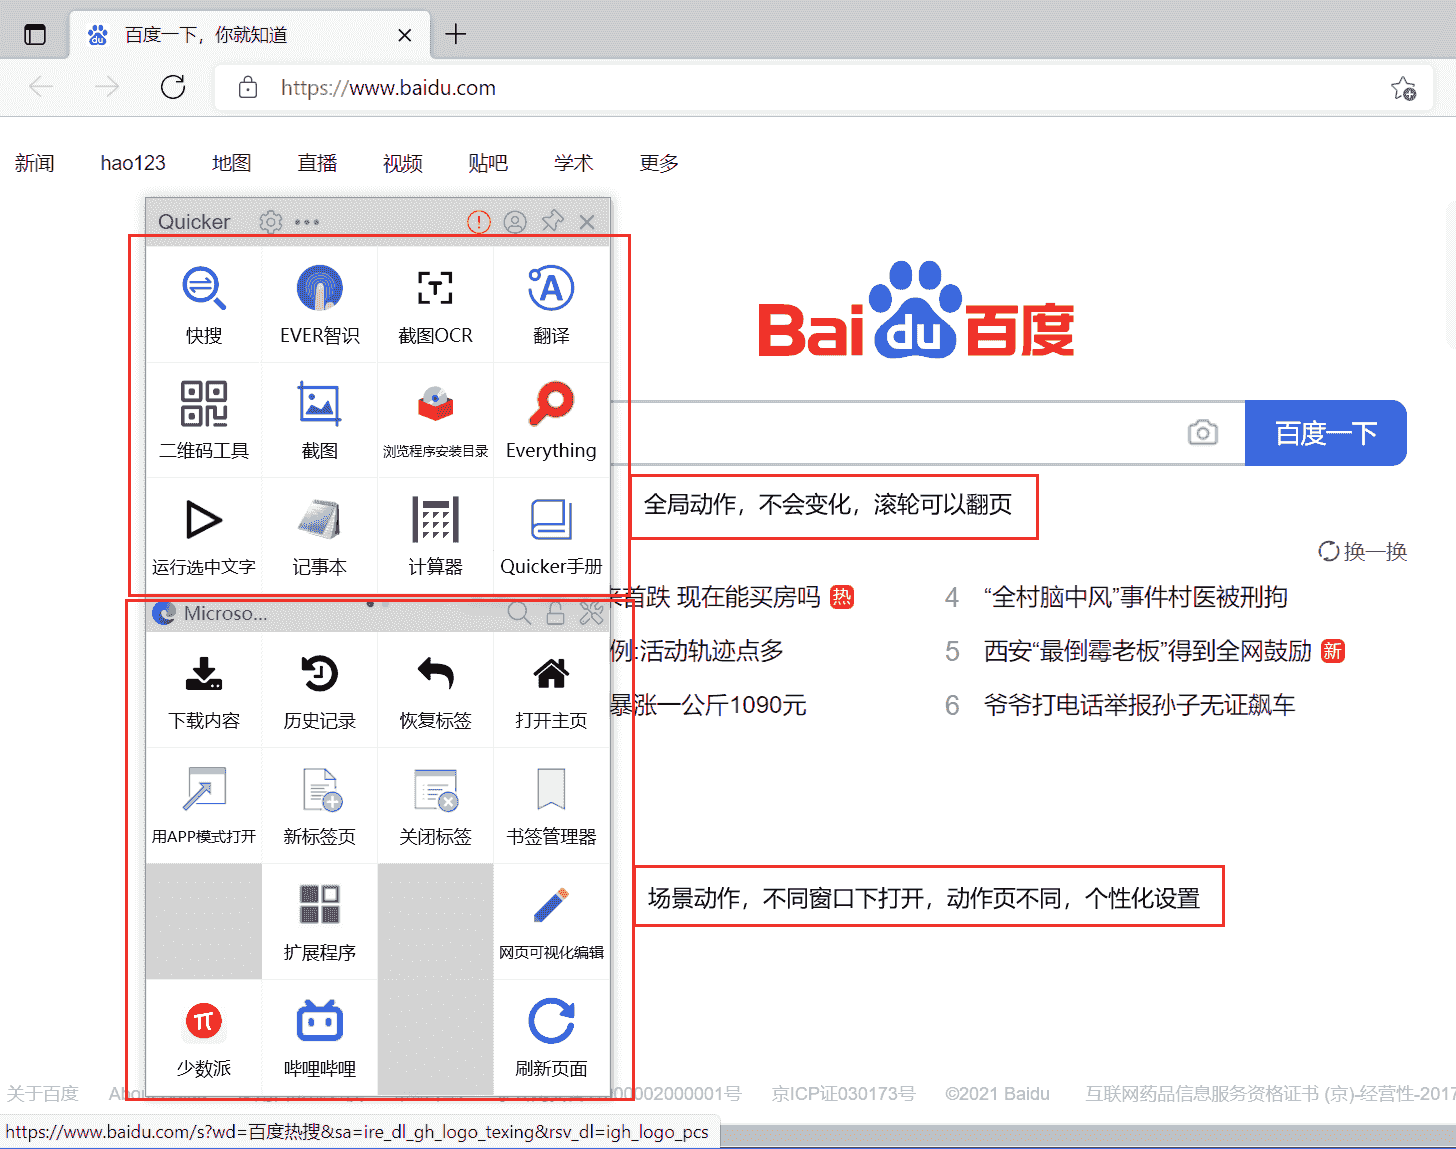Click the red alert icon in Quicker header
The image size is (1456, 1149).
[479, 222]
